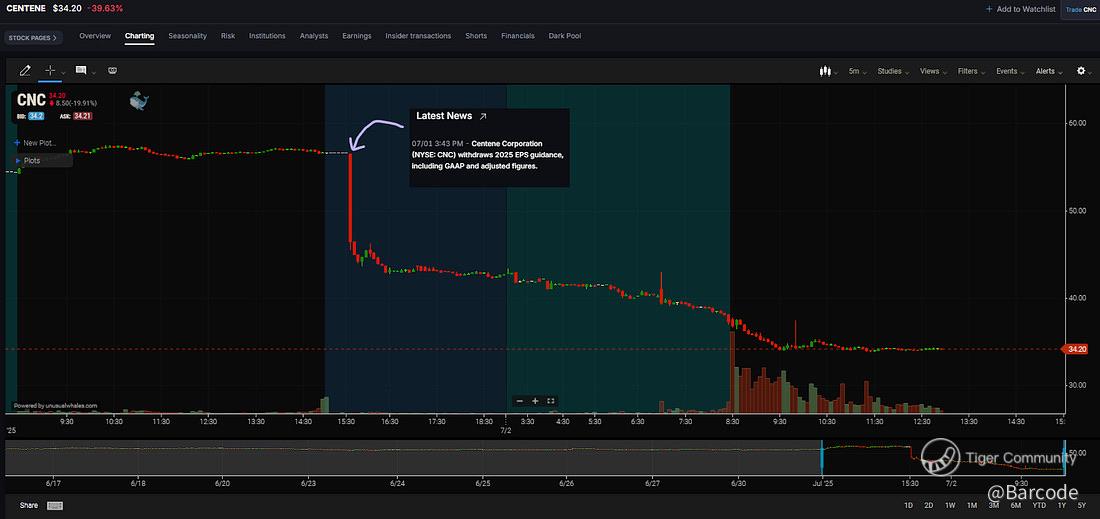Open chart settings gear icon
Image resolution: width=1100 pixels, height=519 pixels.
point(1080,71)
